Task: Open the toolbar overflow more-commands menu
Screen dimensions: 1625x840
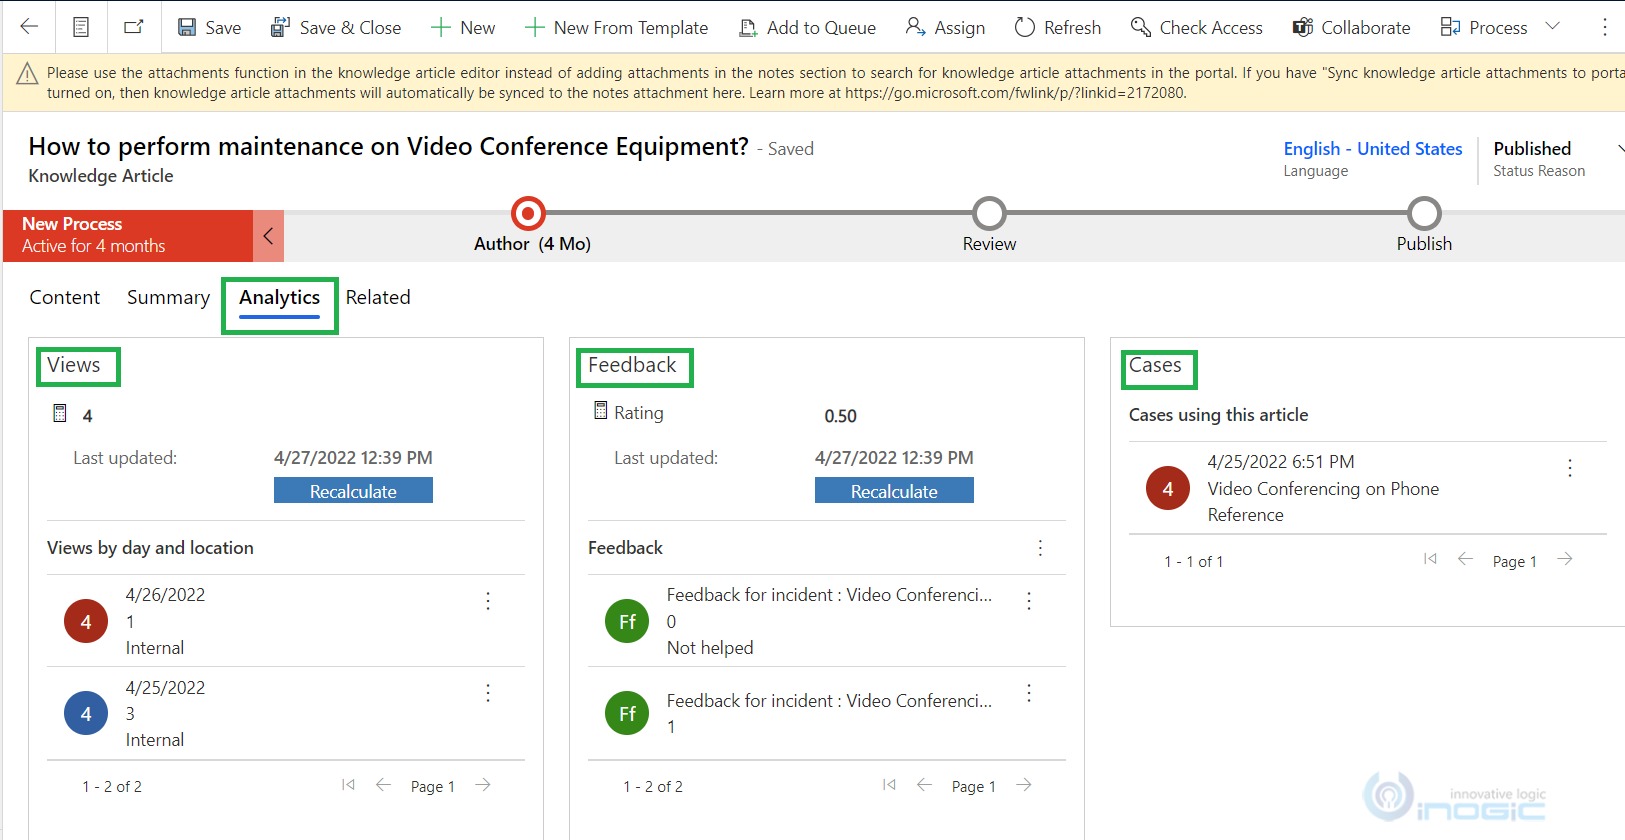Action: (x=1605, y=27)
